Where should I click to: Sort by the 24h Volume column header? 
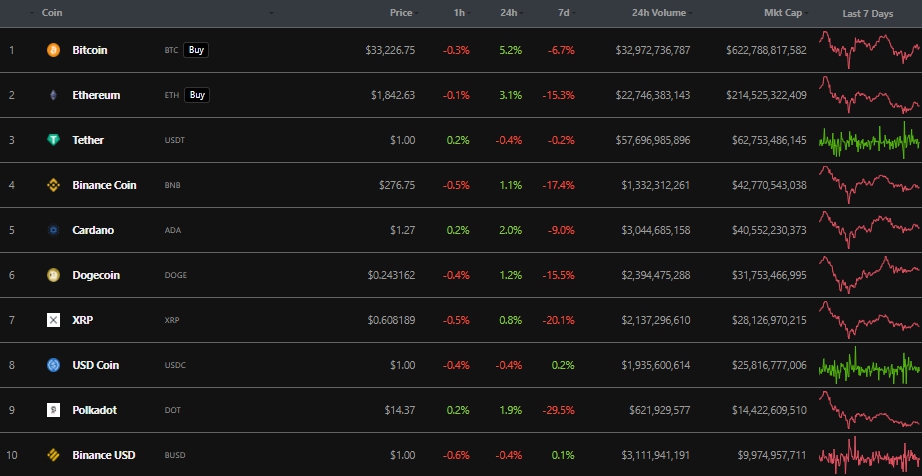660,13
